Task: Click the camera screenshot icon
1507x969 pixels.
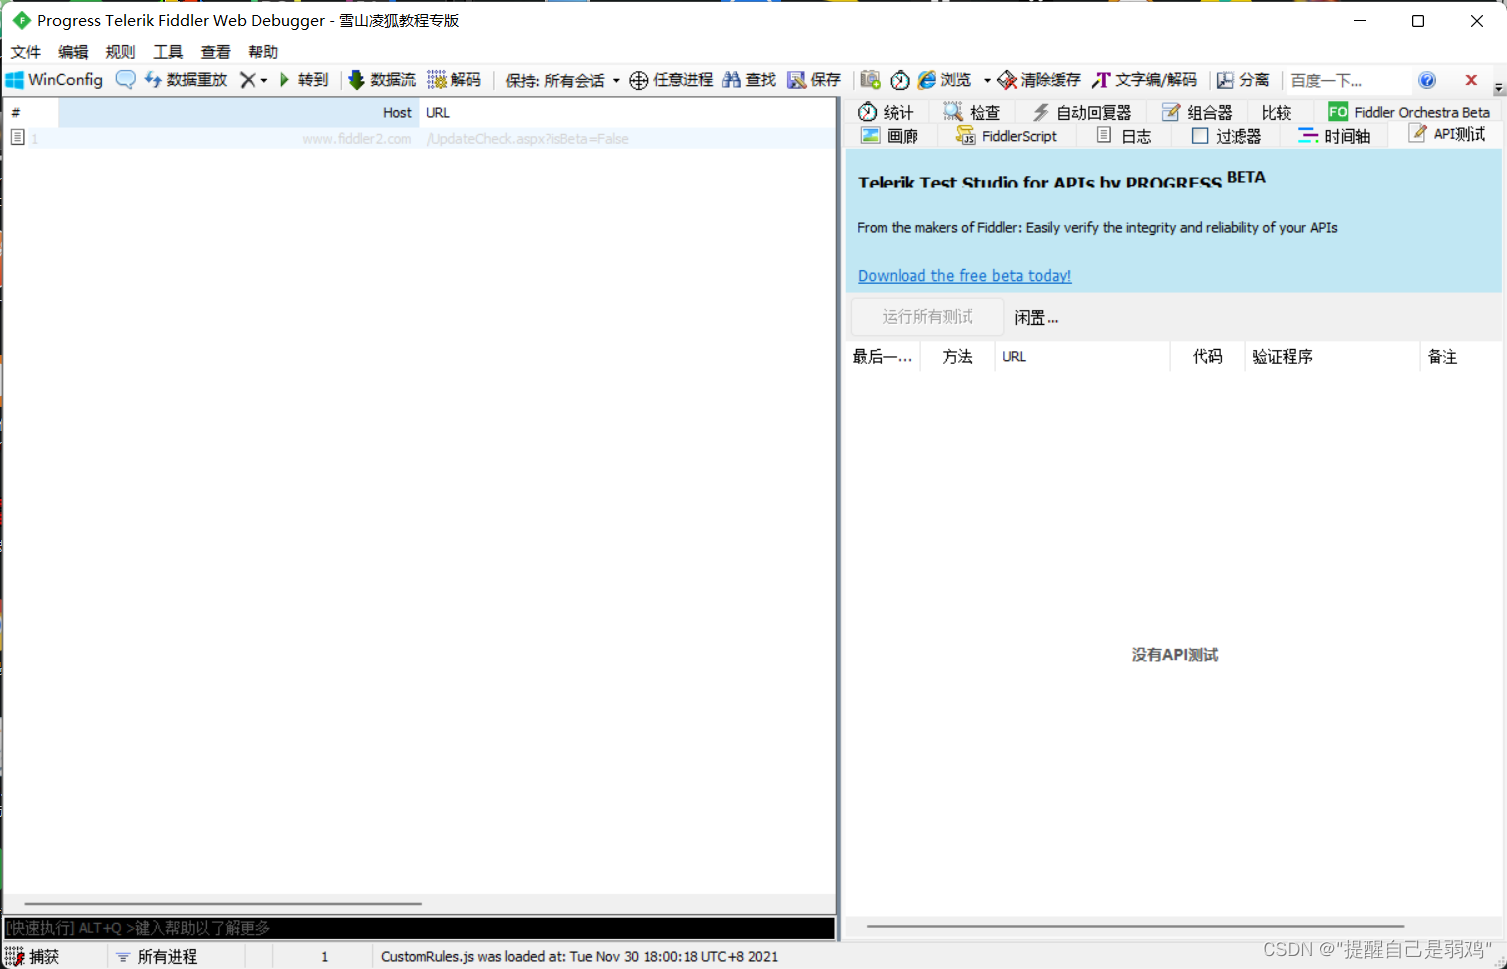Action: (x=870, y=80)
